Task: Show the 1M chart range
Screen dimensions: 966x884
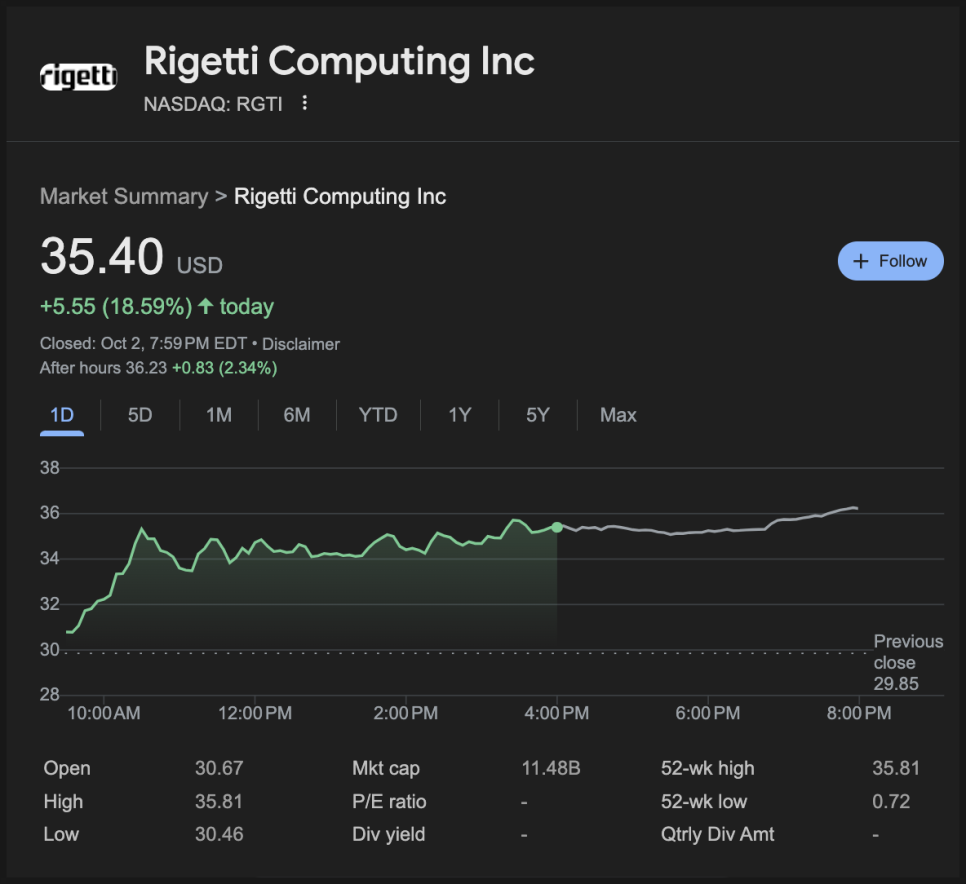Action: coord(219,415)
